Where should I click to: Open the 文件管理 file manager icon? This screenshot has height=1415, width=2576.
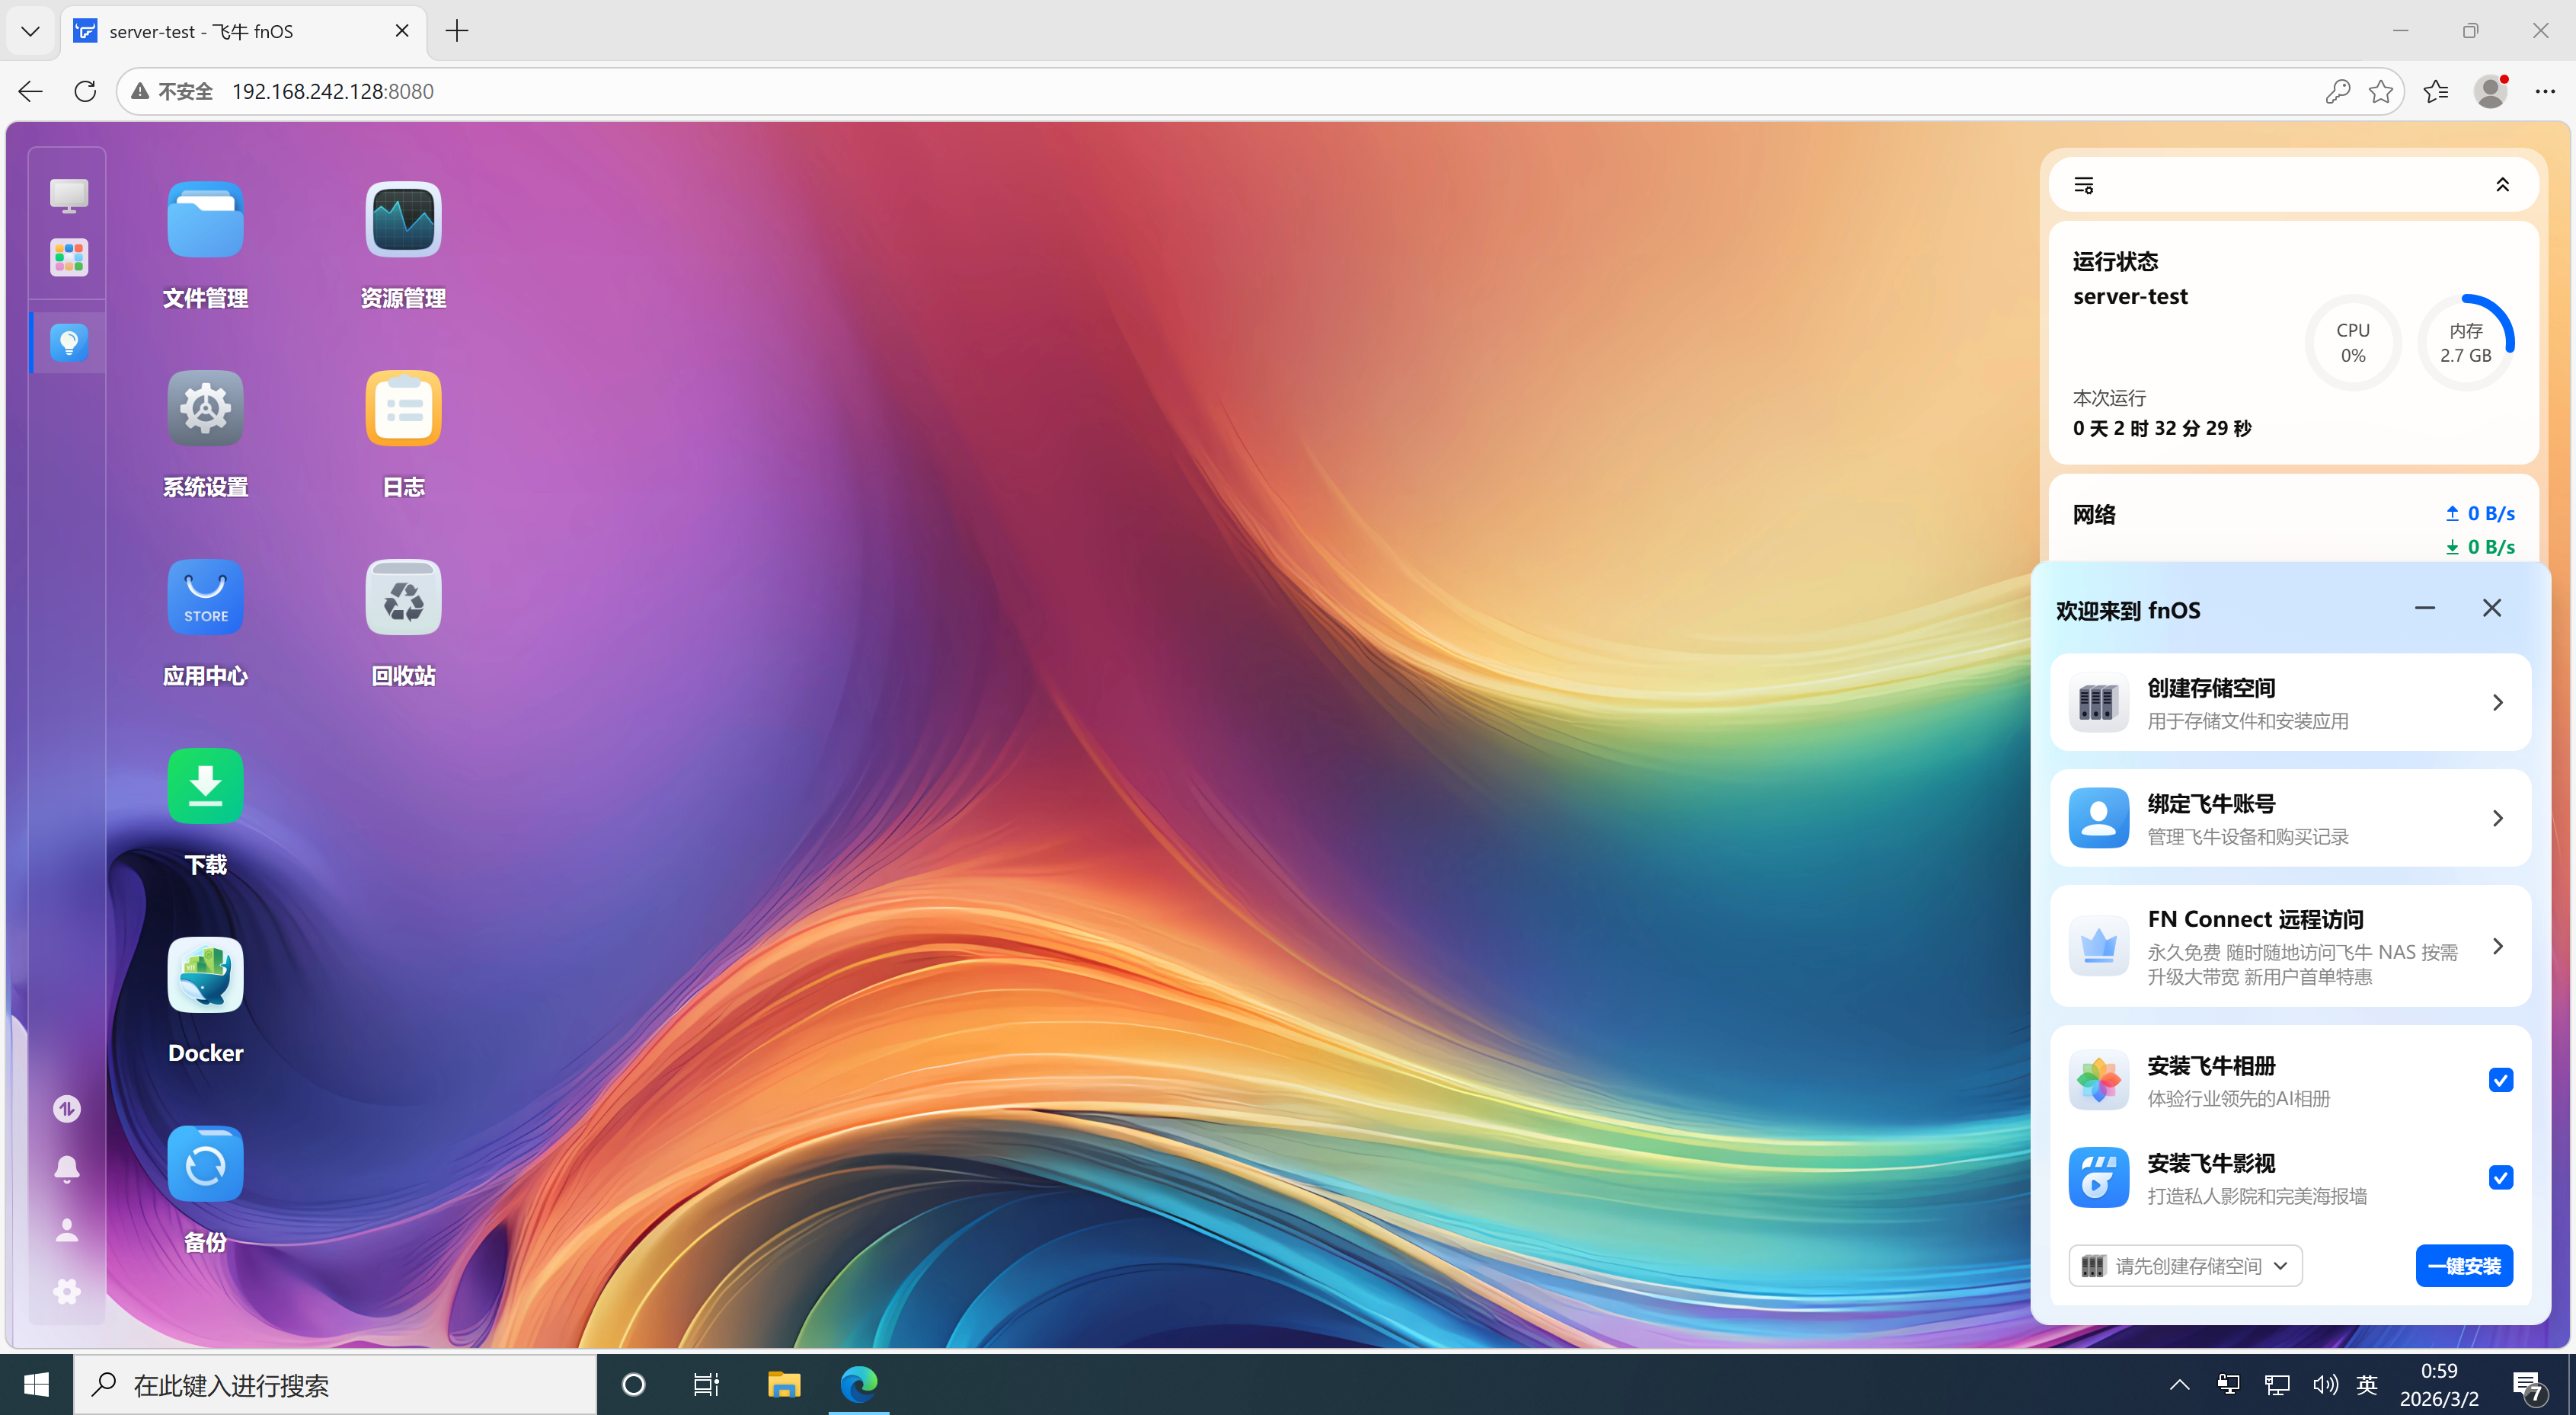tap(205, 220)
